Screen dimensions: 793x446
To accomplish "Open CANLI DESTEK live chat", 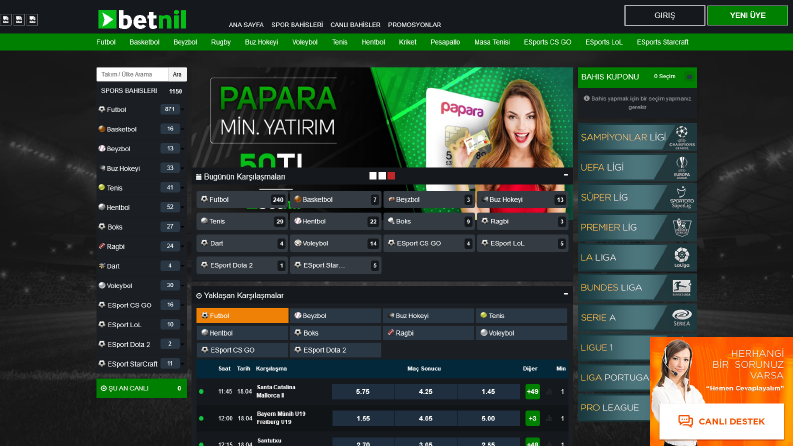I will pos(721,421).
